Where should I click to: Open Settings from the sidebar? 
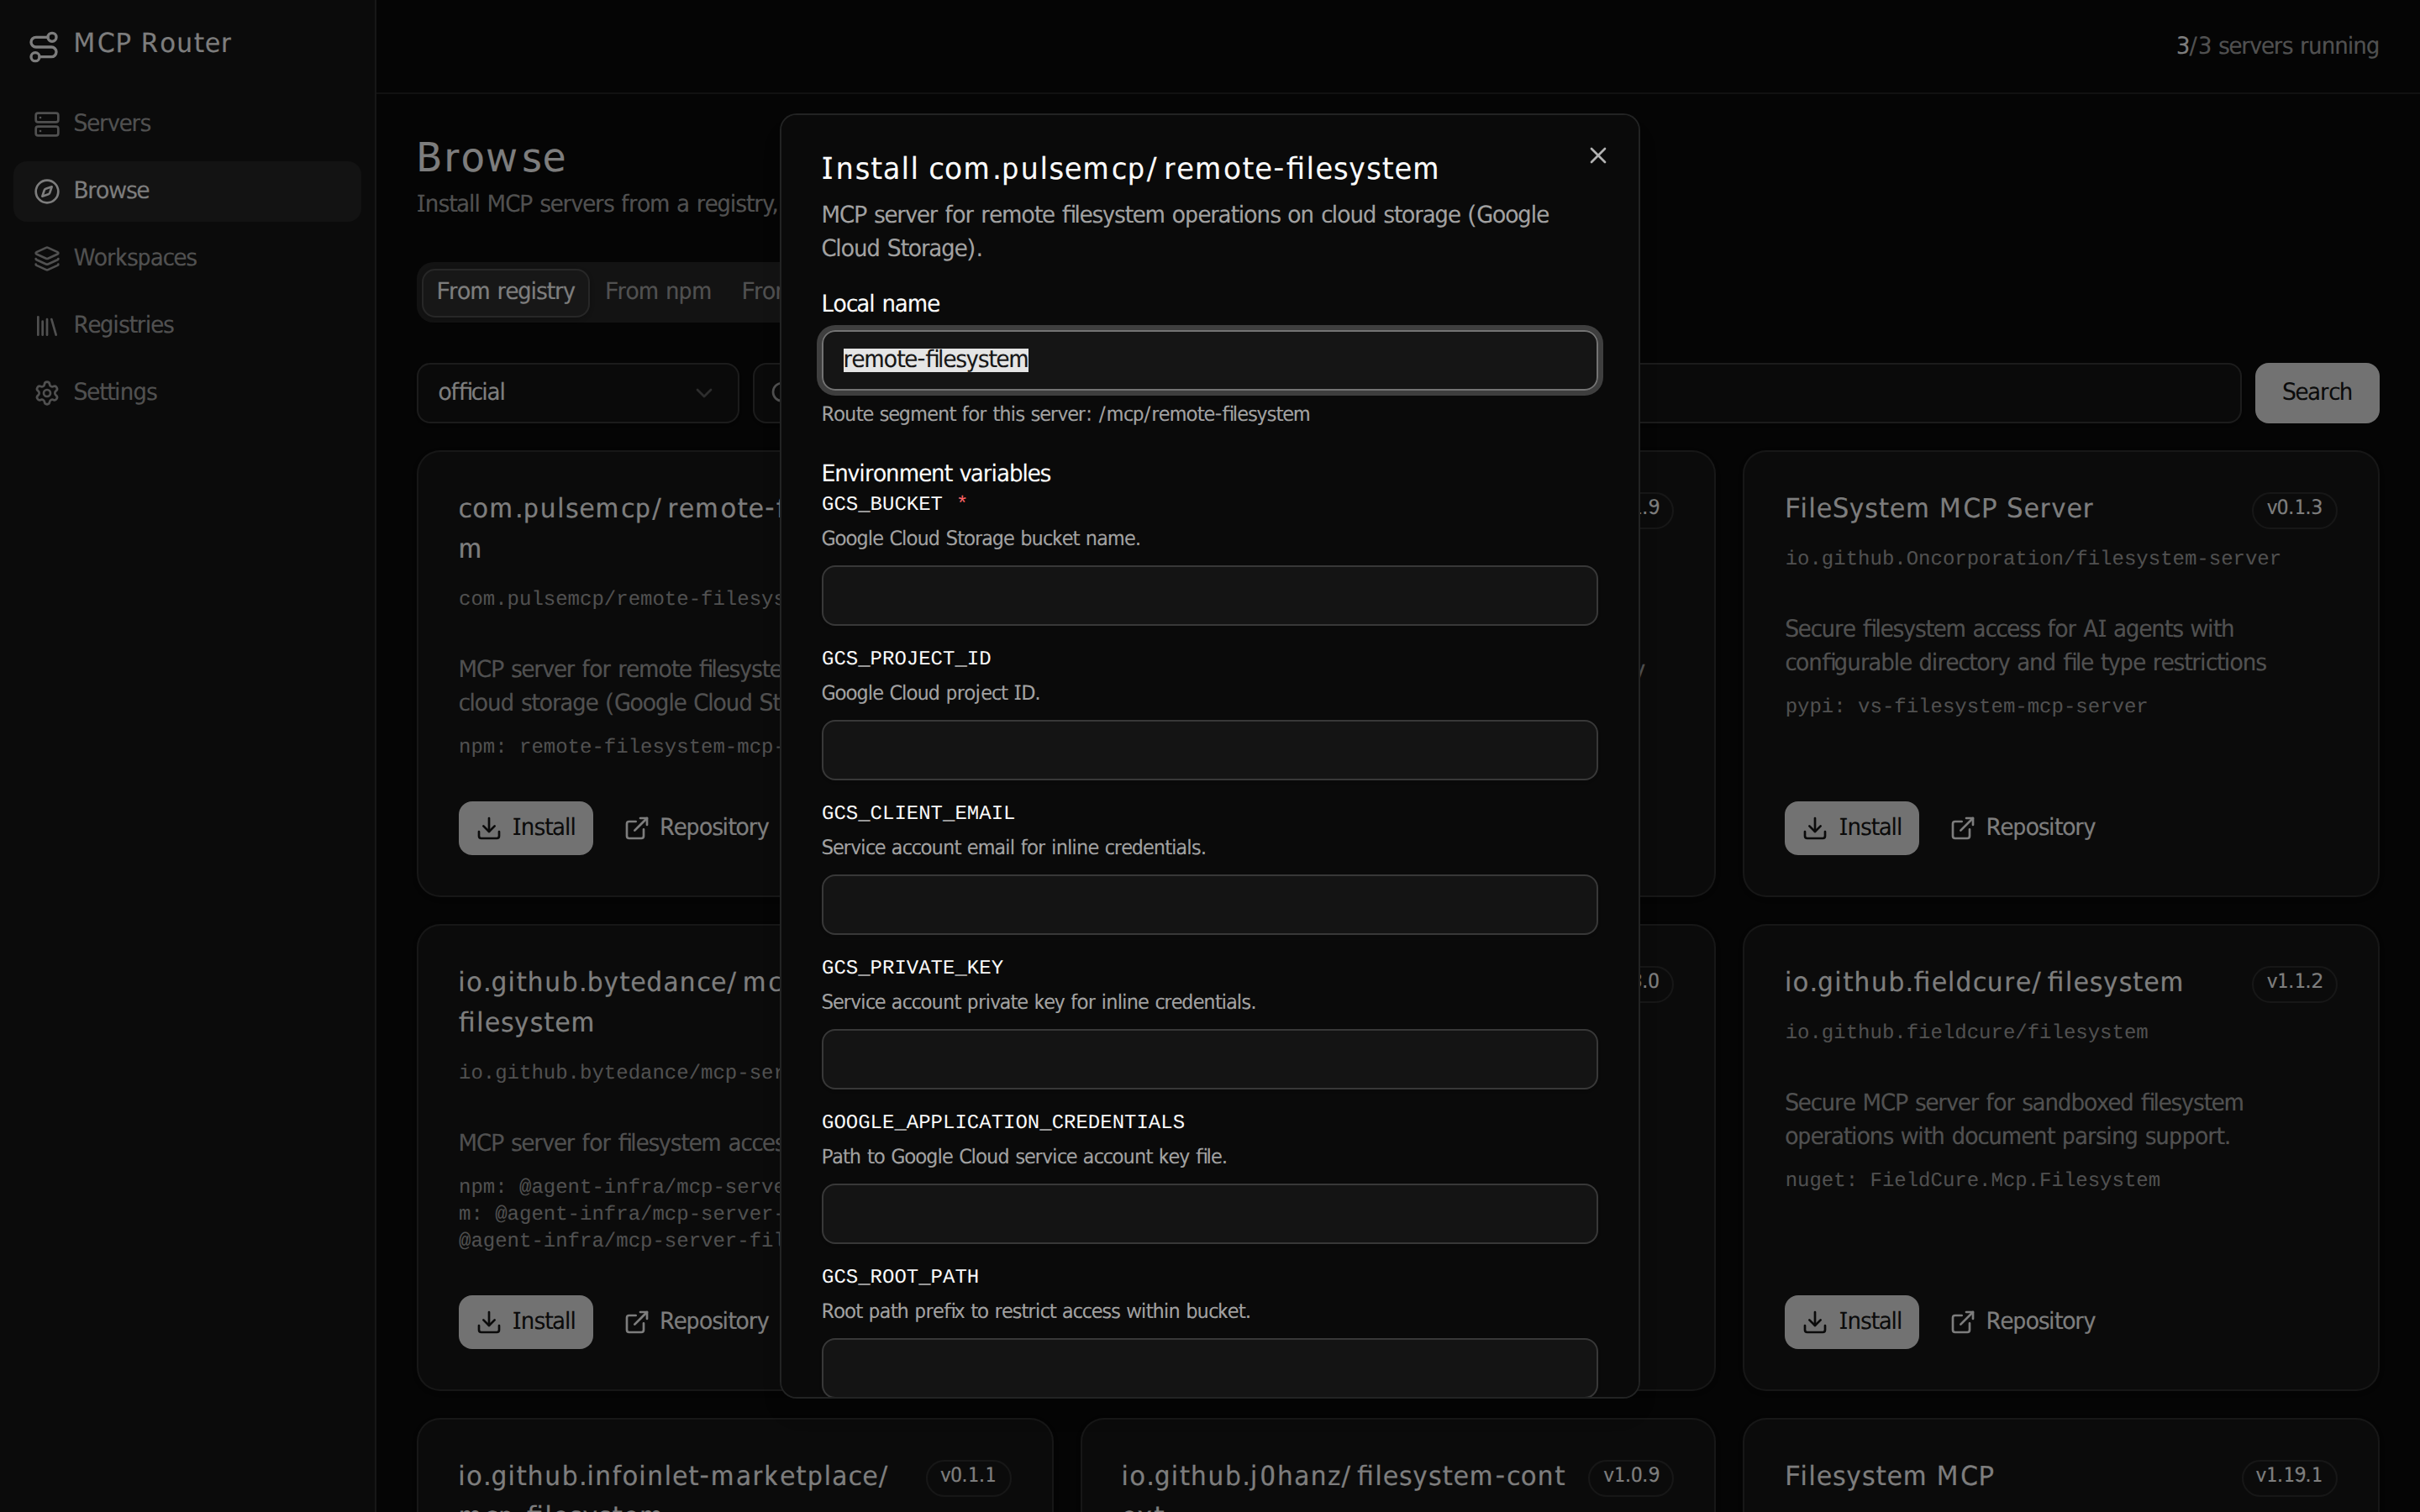[187, 392]
